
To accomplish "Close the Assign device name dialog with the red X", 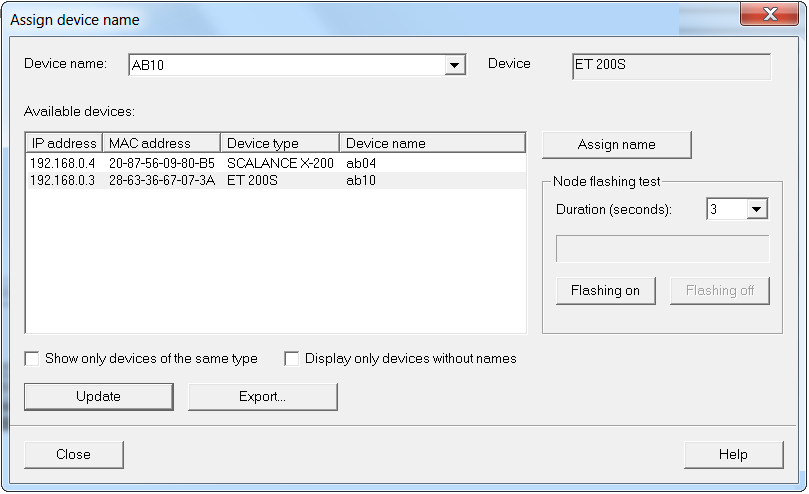I will (x=769, y=14).
